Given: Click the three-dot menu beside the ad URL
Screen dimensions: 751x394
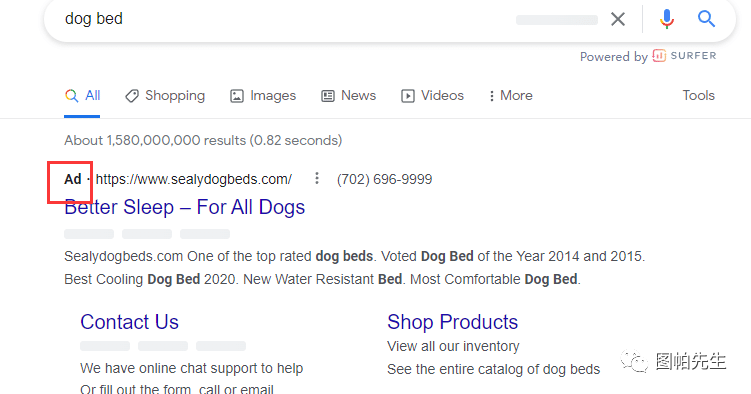Looking at the screenshot, I should click(317, 179).
